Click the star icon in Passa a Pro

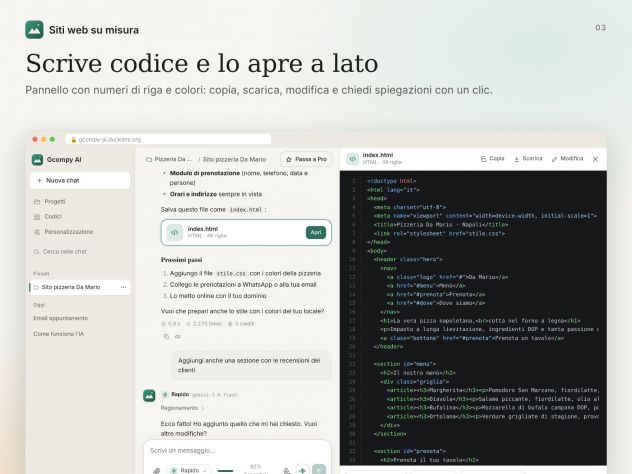click(289, 160)
